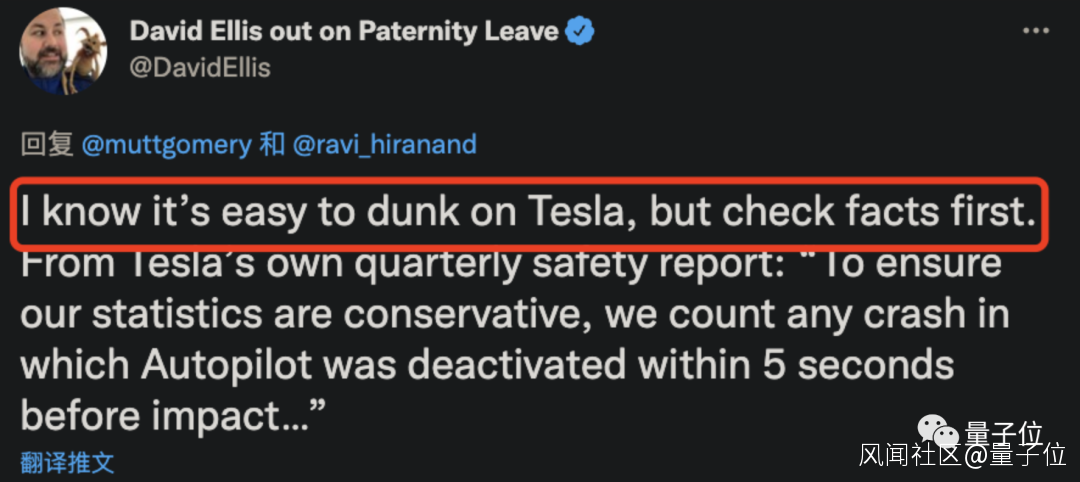Open the three-dot more options menu
This screenshot has height=482, width=1080.
(x=1035, y=32)
